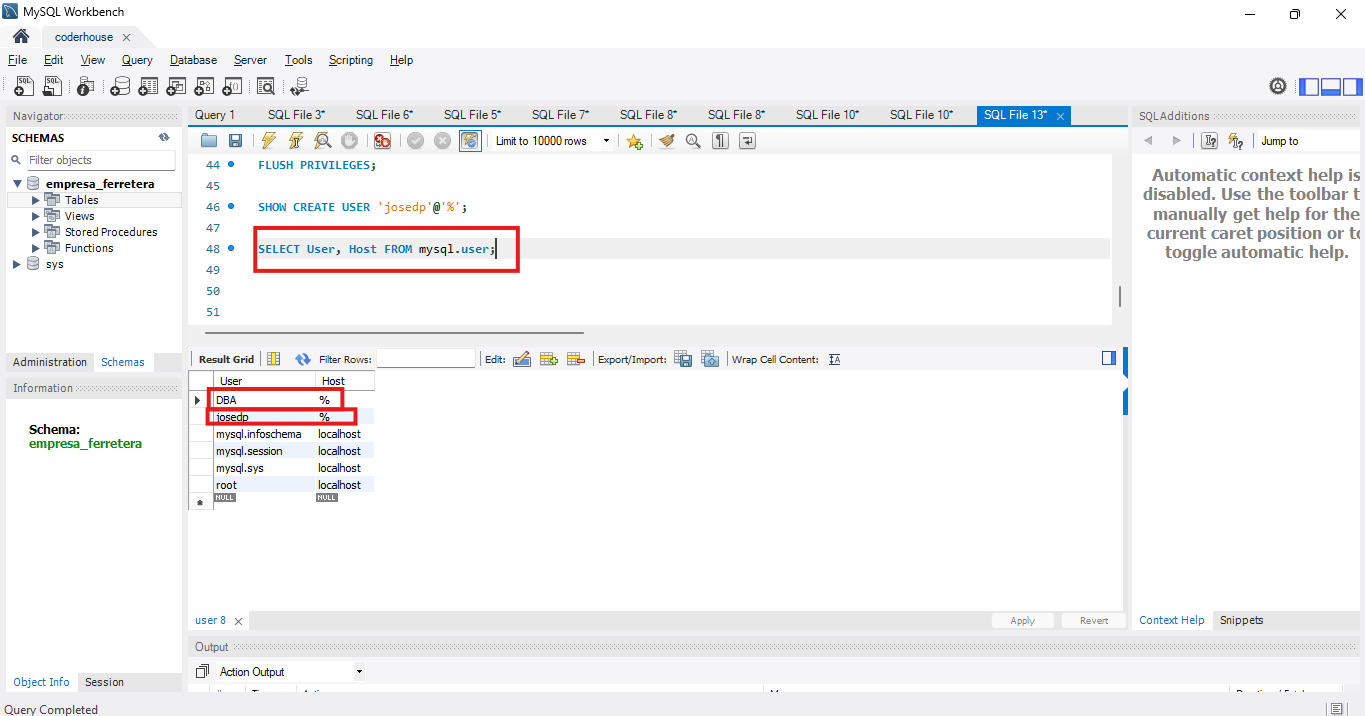This screenshot has width=1365, height=716.
Task: Get manual context help for caret position
Action: click(1209, 141)
